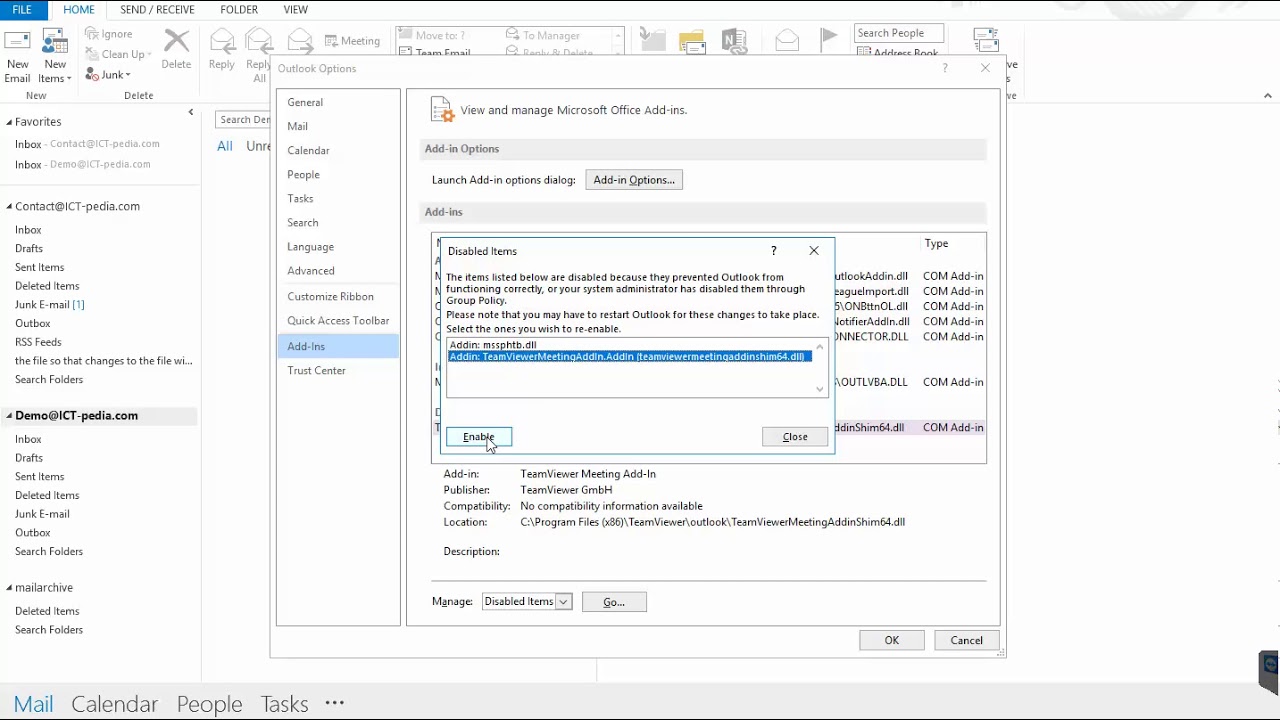The width and height of the screenshot is (1280, 720).
Task: Click the Type column header
Action: click(936, 244)
